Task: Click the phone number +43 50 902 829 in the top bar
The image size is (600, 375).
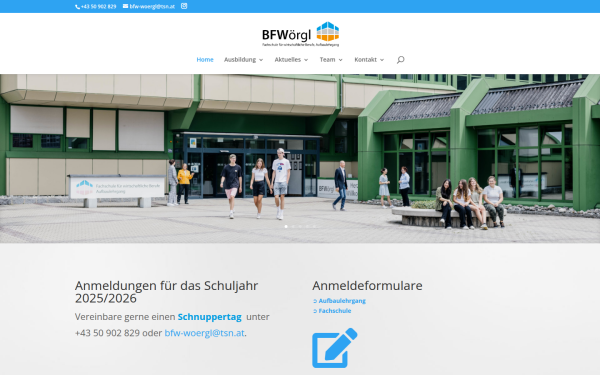Action: (x=98, y=7)
